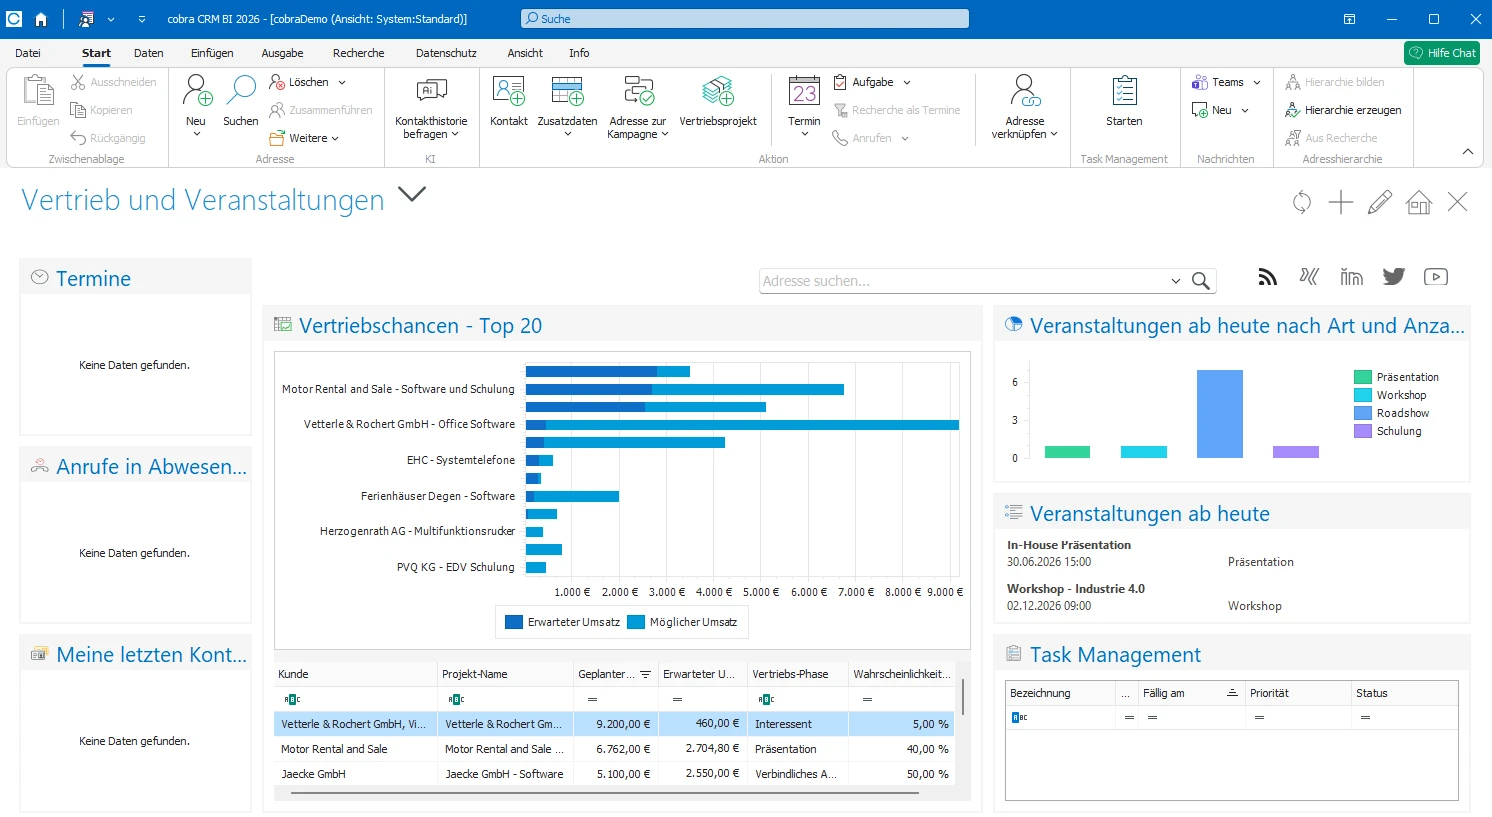Click the Präsentation legend color swatch
The image size is (1492, 817).
click(x=1362, y=377)
